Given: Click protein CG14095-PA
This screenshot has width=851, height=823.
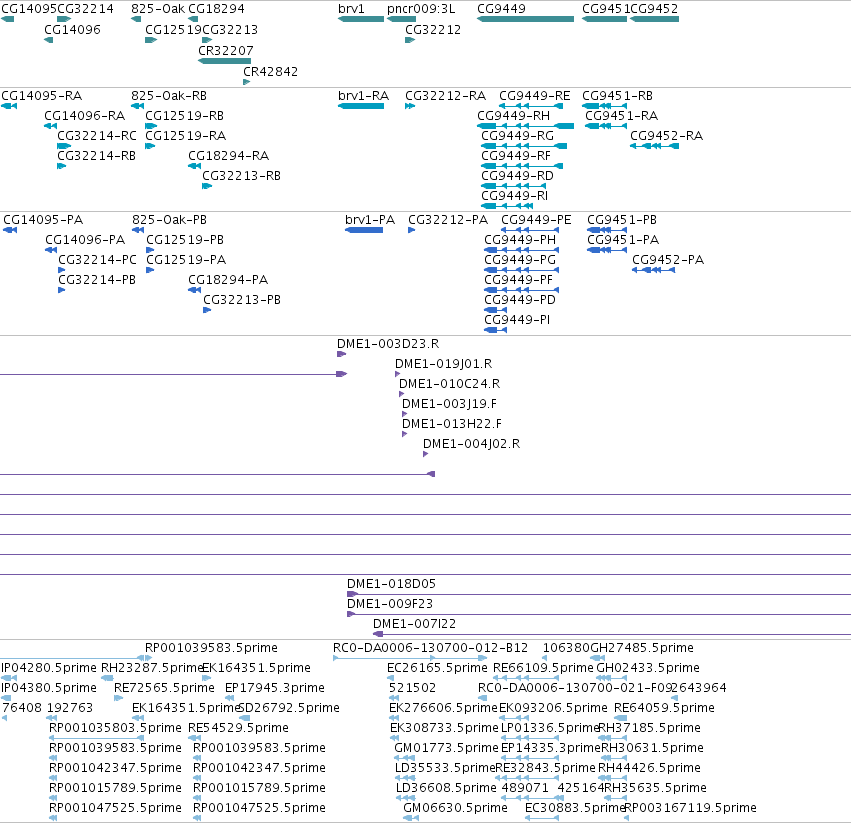Looking at the screenshot, I should click(x=43, y=220).
